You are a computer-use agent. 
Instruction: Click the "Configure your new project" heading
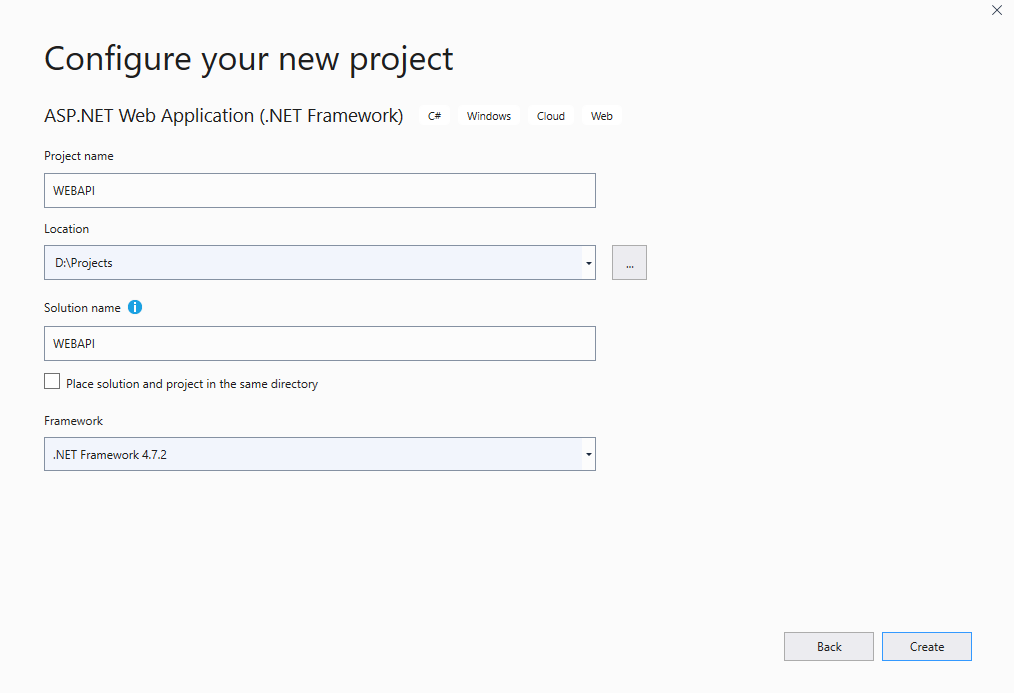(x=248, y=58)
